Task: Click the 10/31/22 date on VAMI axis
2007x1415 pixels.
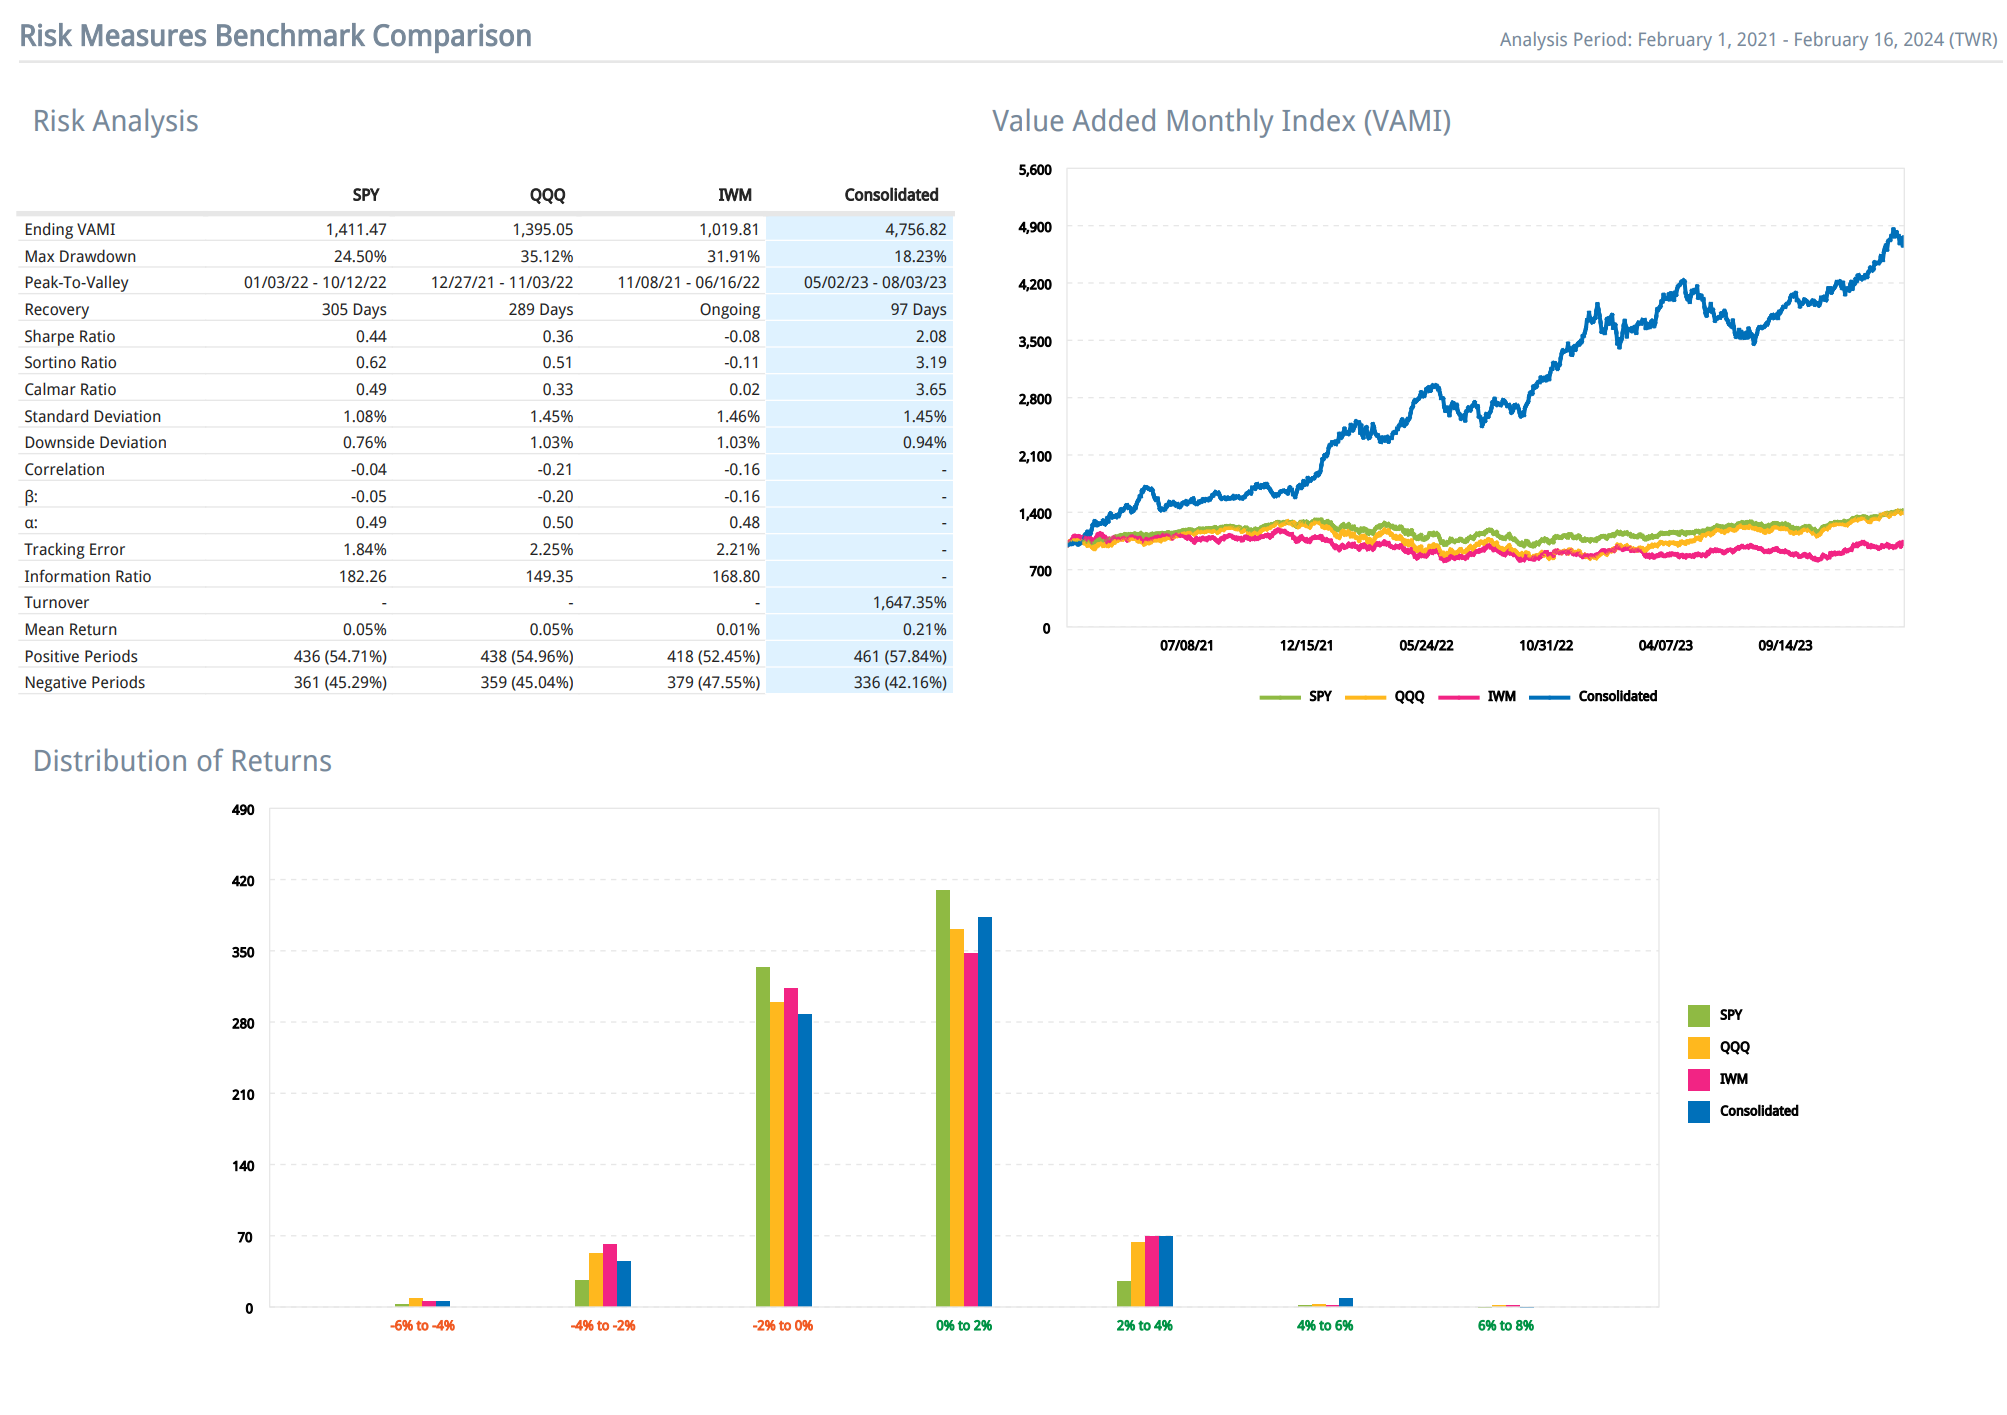Action: tap(1546, 646)
